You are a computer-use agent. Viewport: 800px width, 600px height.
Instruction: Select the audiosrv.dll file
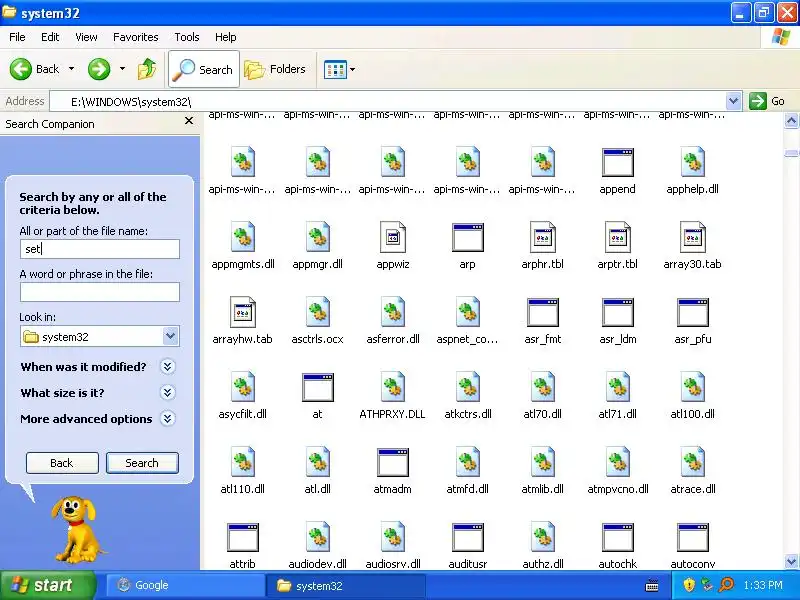point(393,545)
